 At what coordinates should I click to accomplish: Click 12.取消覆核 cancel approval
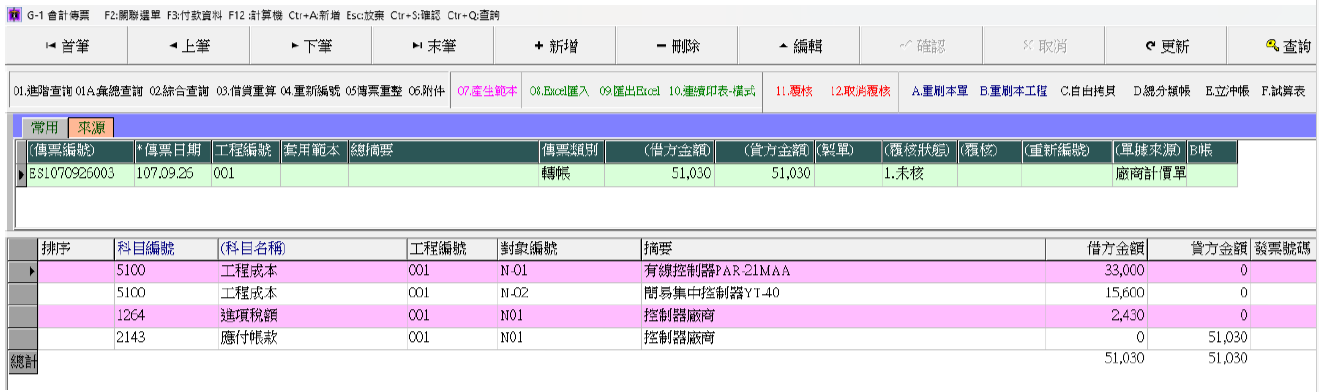pyautogui.click(x=860, y=90)
